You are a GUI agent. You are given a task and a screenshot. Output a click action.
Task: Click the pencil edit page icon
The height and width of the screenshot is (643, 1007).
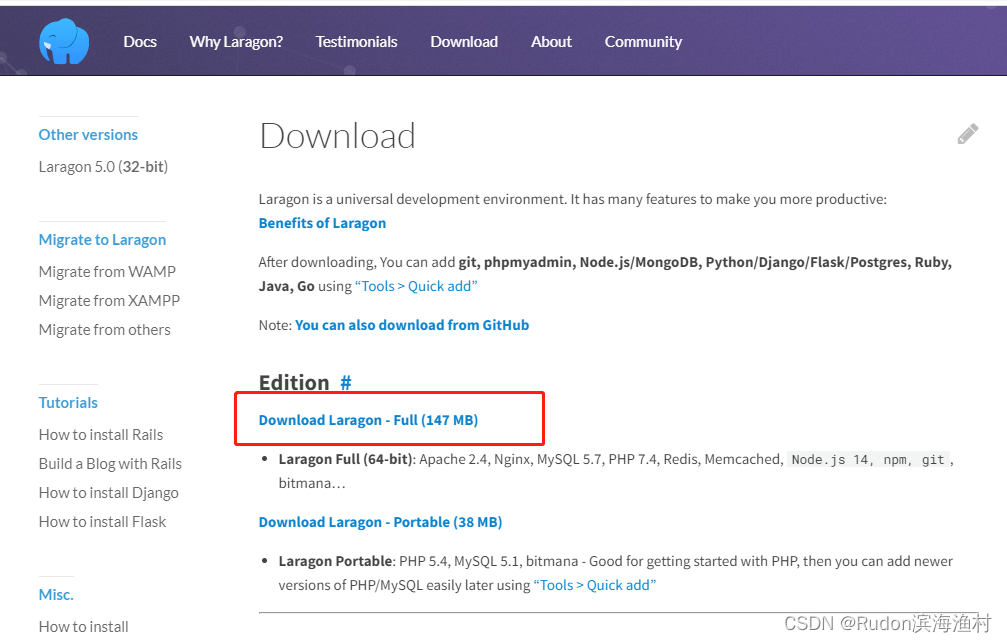click(x=968, y=134)
